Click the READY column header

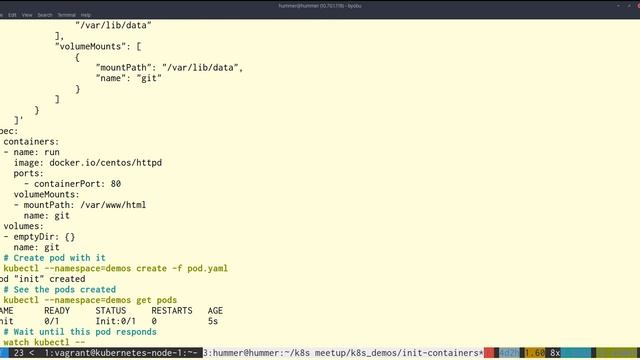[x=57, y=311]
